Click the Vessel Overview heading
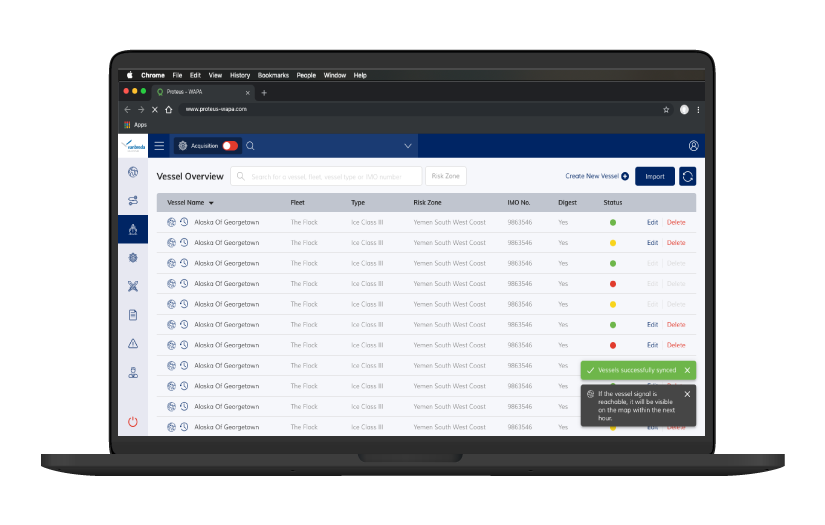Image resolution: width=825 pixels, height=525 pixels. 190,176
